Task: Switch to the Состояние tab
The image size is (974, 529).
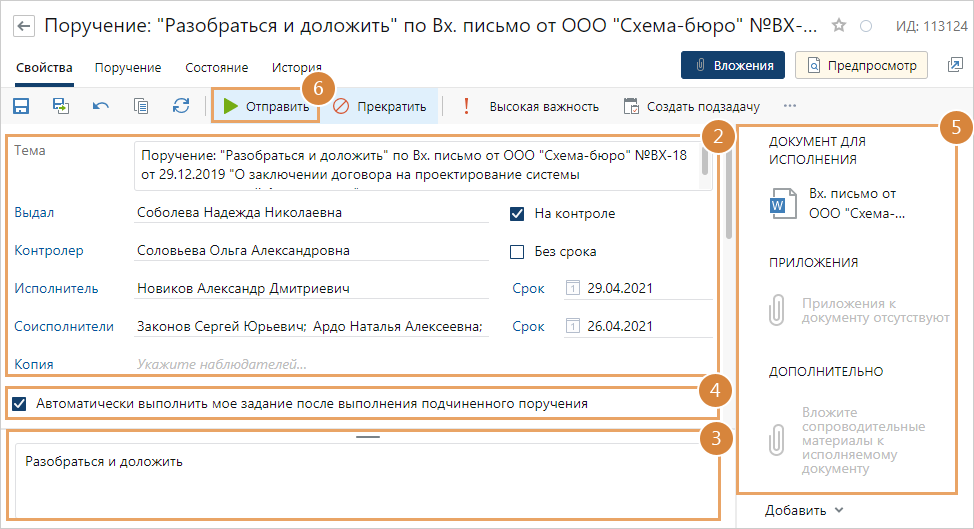Action: tap(216, 68)
